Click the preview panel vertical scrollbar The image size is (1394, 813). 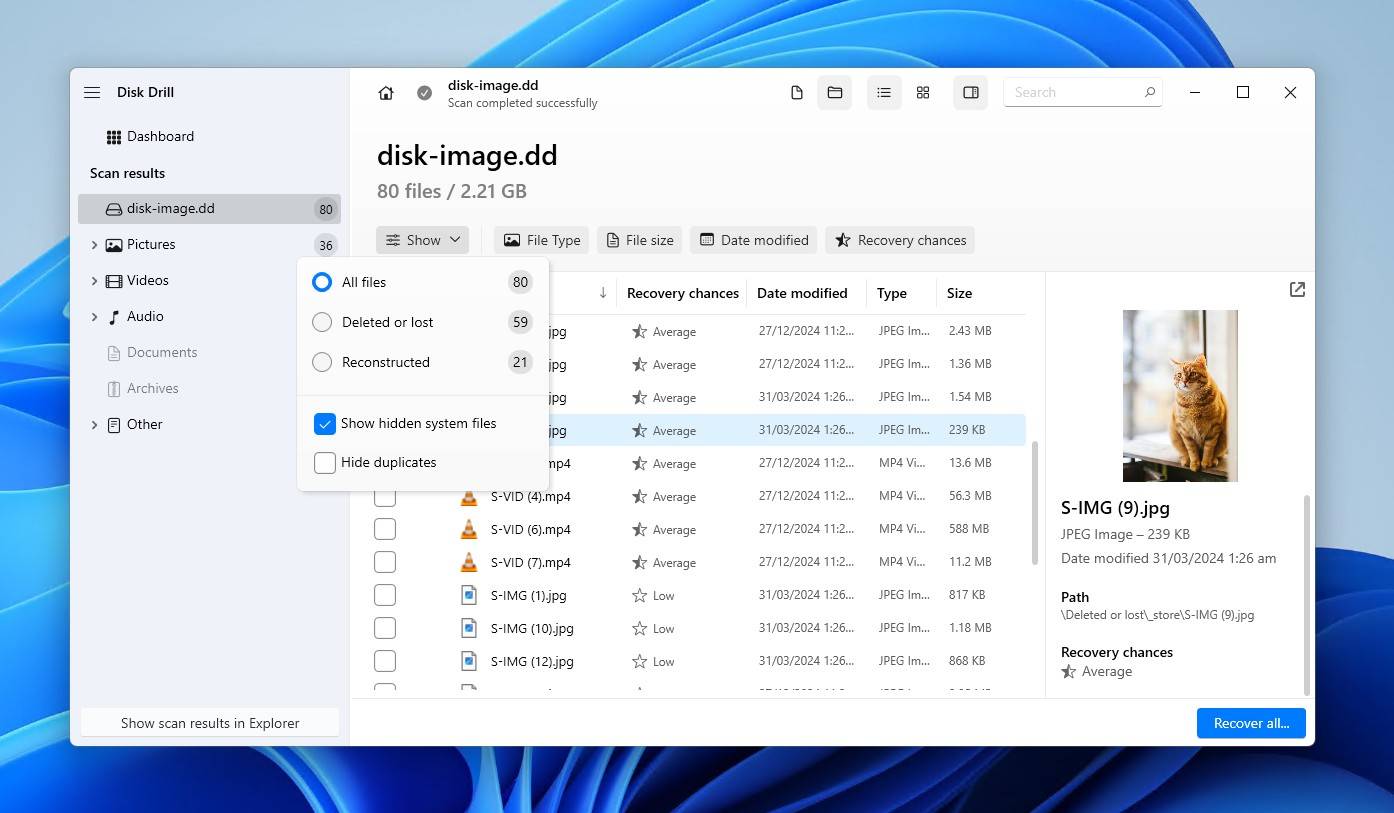point(1306,595)
